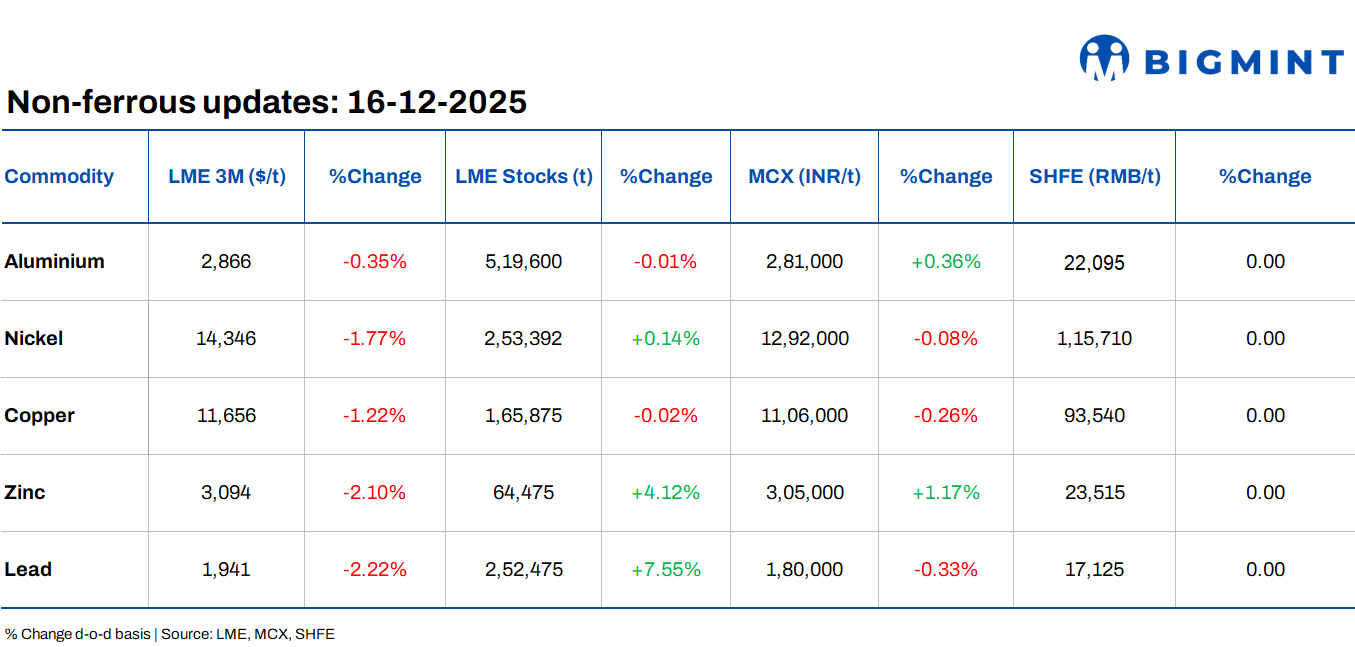Click the Nickel LME change -1.77%

pyautogui.click(x=374, y=339)
